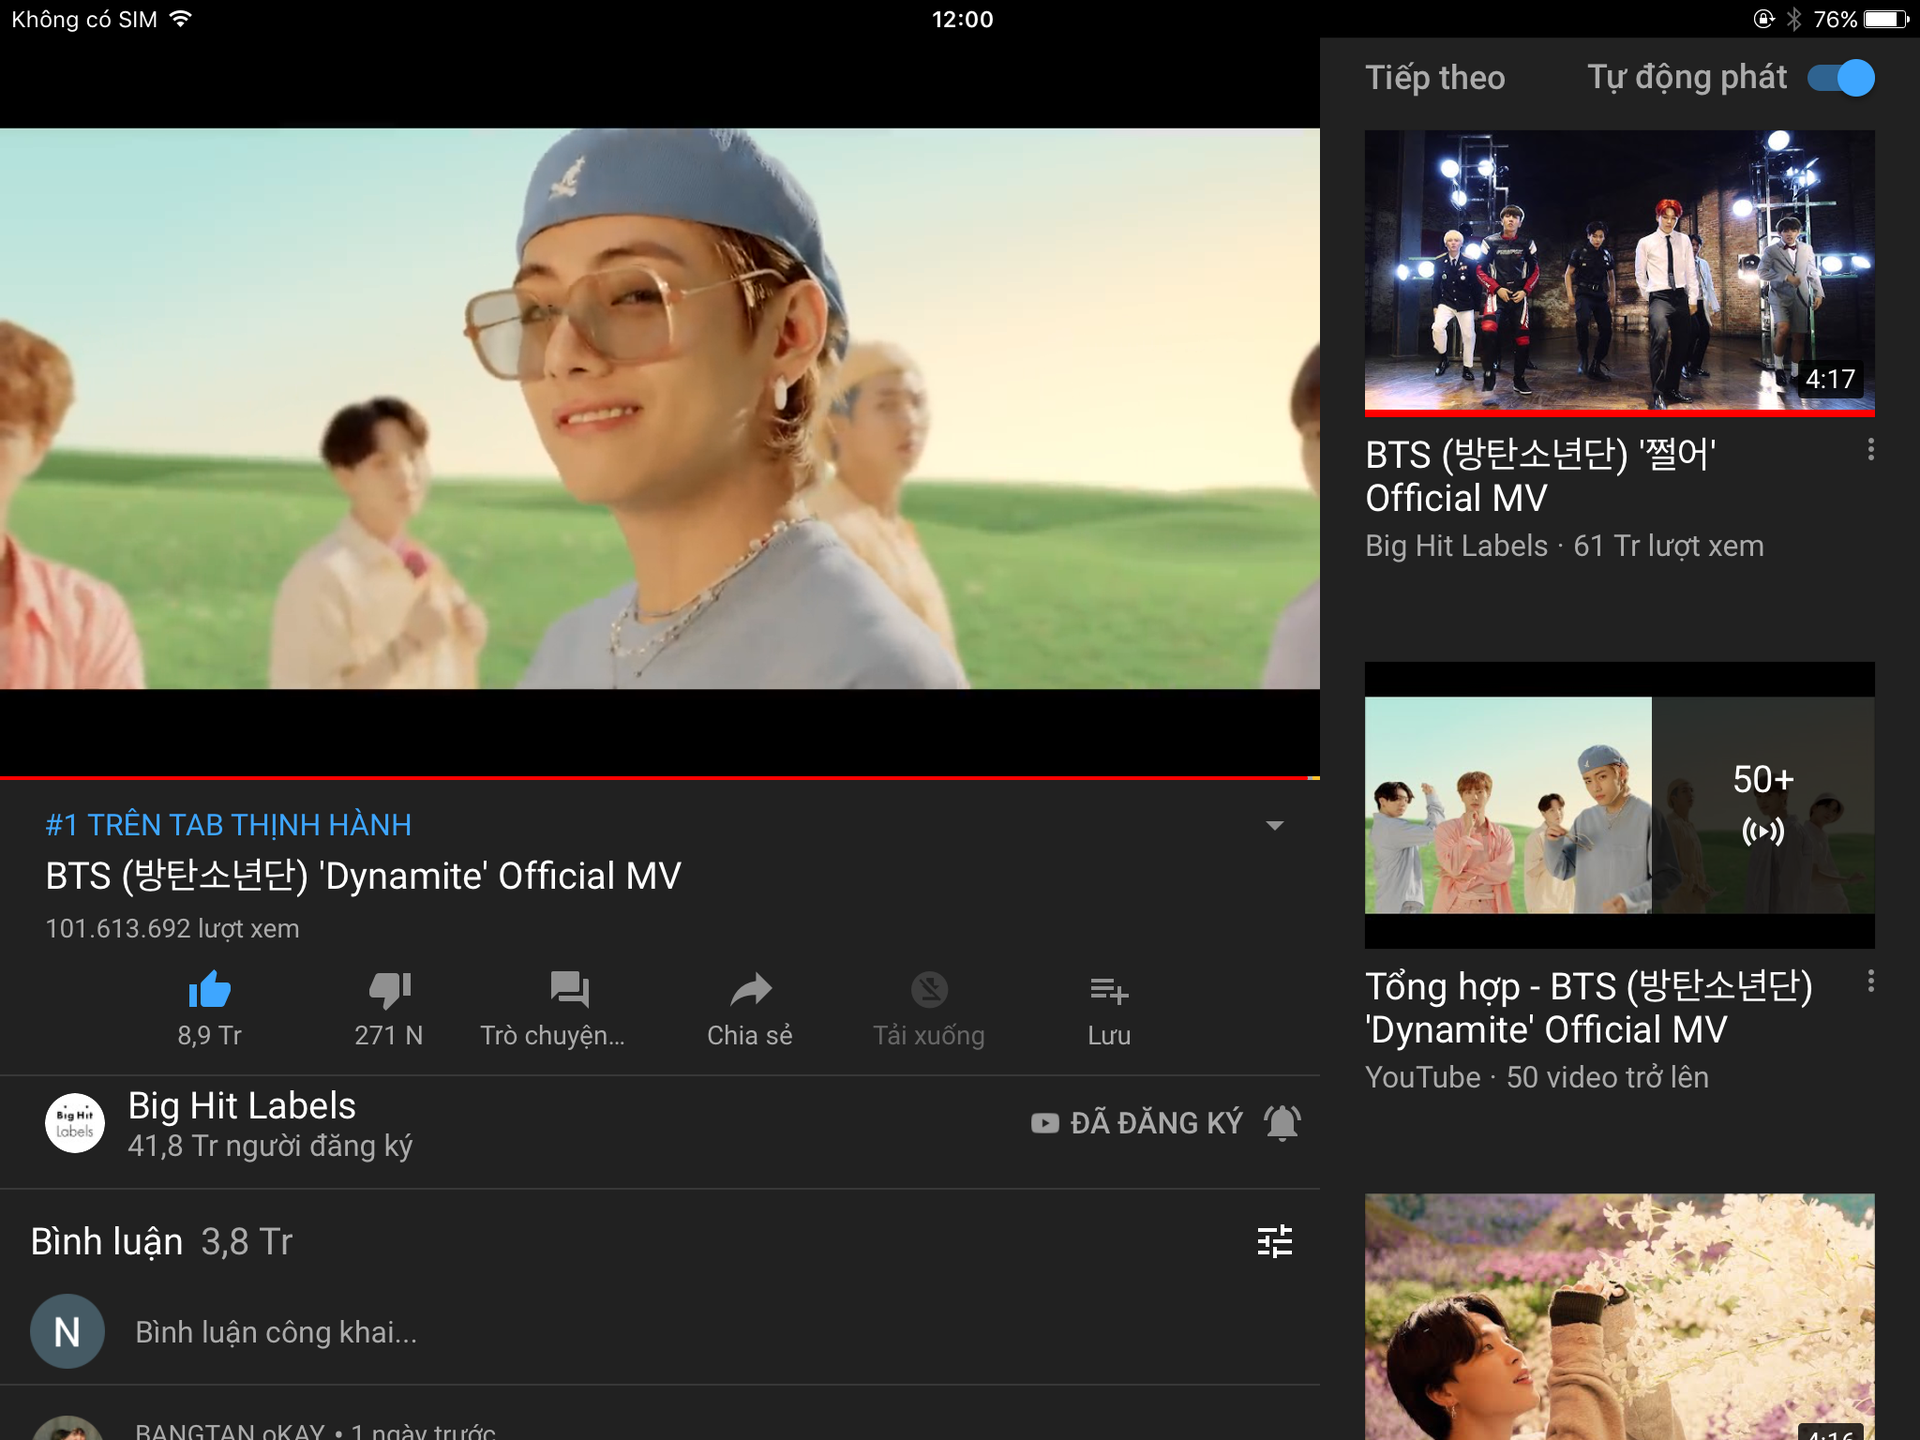
Task: Tap the Tải xuống download icon
Action: click(929, 990)
